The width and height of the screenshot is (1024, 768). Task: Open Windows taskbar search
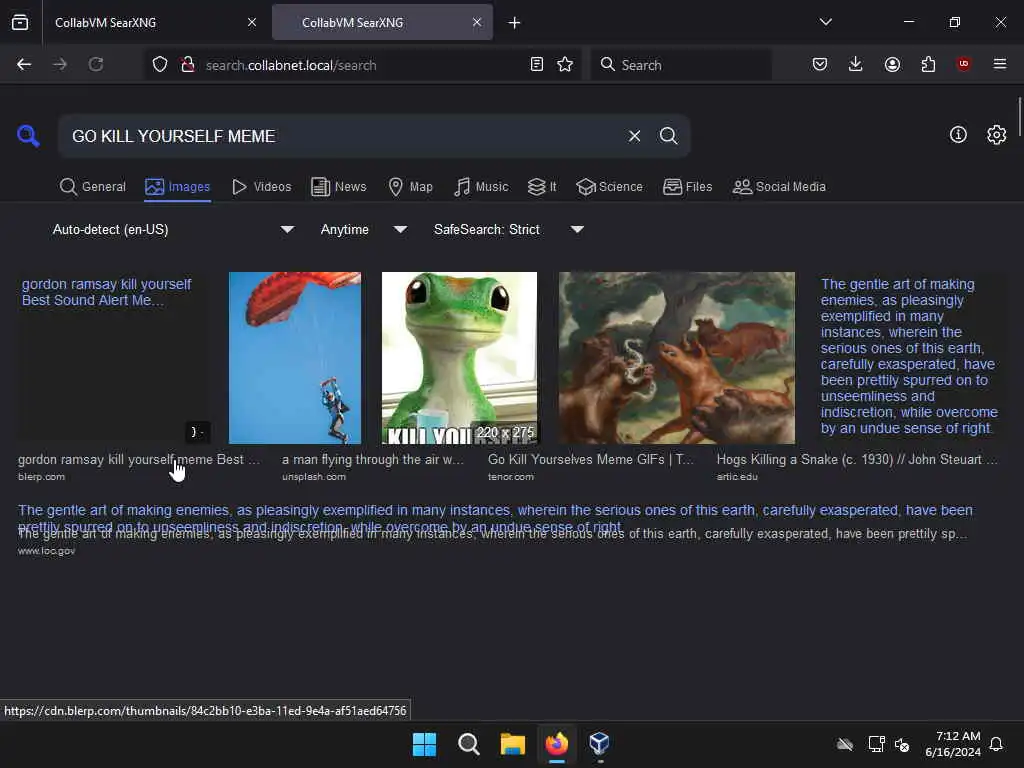pyautogui.click(x=468, y=744)
